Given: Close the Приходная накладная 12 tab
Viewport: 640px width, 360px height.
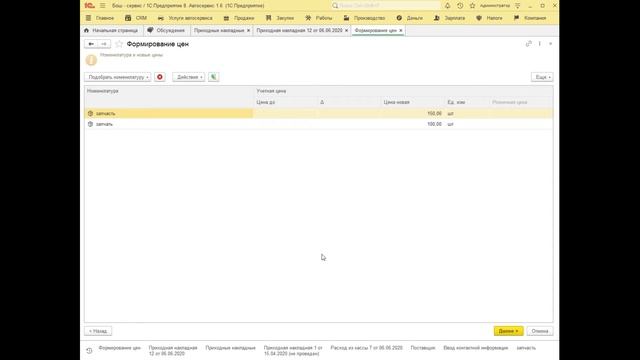Looking at the screenshot, I should point(347,31).
